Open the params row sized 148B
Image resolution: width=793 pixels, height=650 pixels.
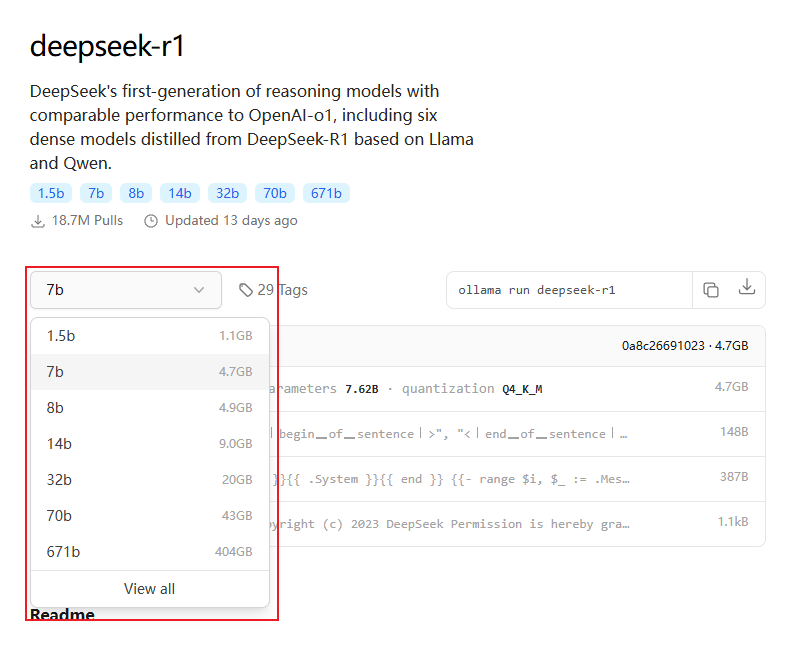pyautogui.click(x=516, y=434)
